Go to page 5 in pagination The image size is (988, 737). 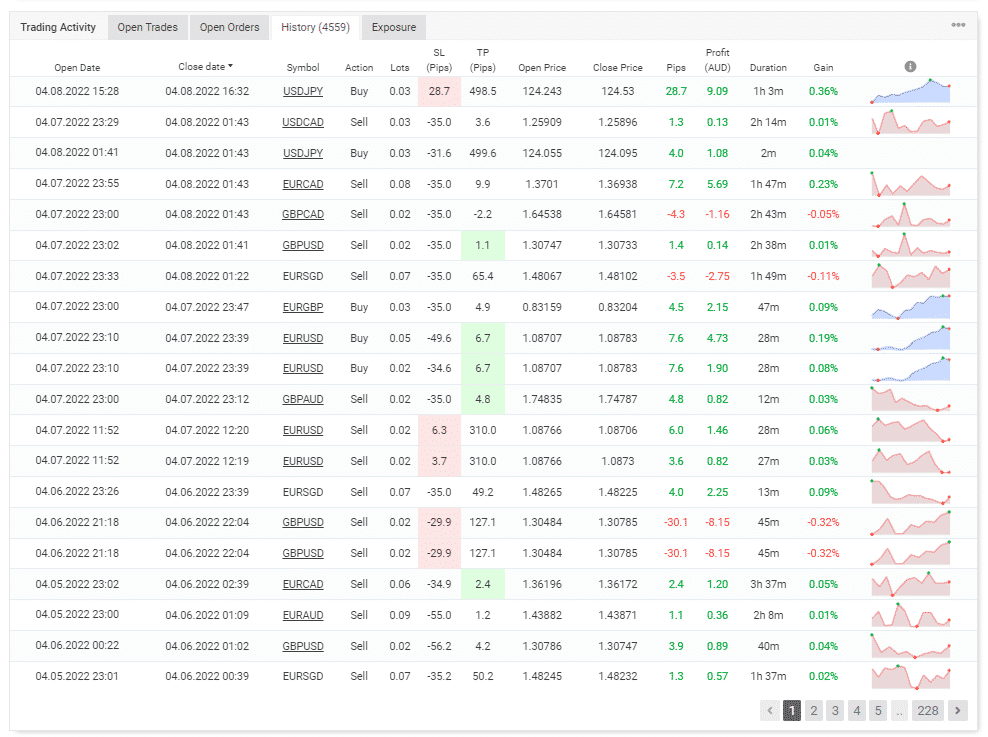[x=878, y=711]
